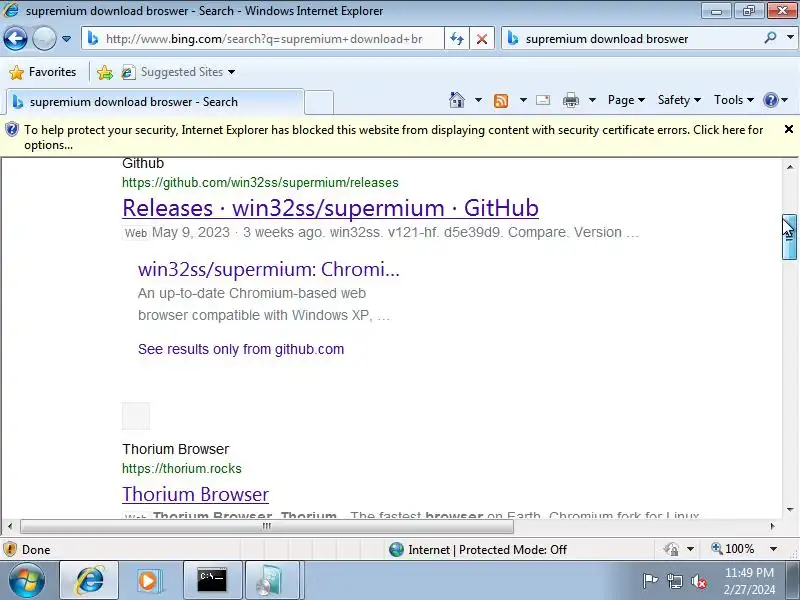800x600 pixels.
Task: Click the Read Mail envelope icon
Action: click(x=543, y=100)
